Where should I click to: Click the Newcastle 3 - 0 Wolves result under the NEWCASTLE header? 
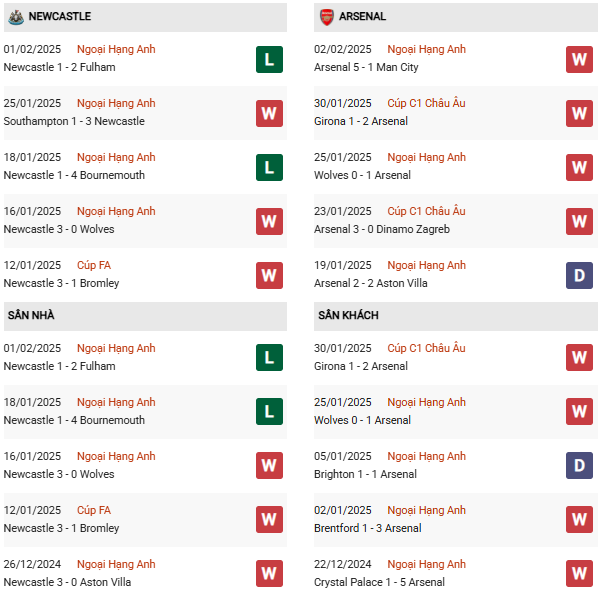pos(59,229)
